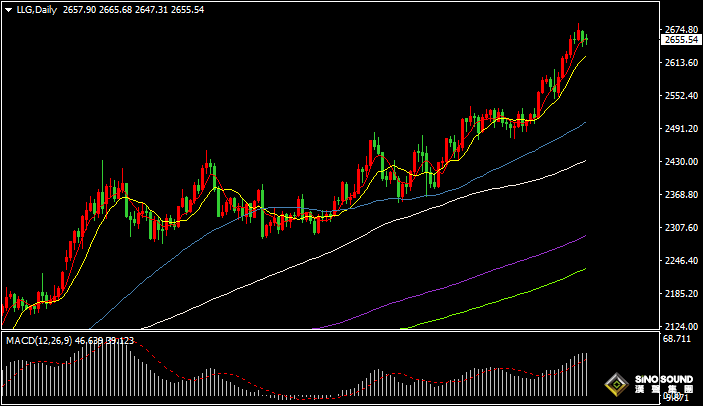Click the LLG,Daily chart symbol title
Viewport: 703px width, 406px height.
click(x=35, y=10)
